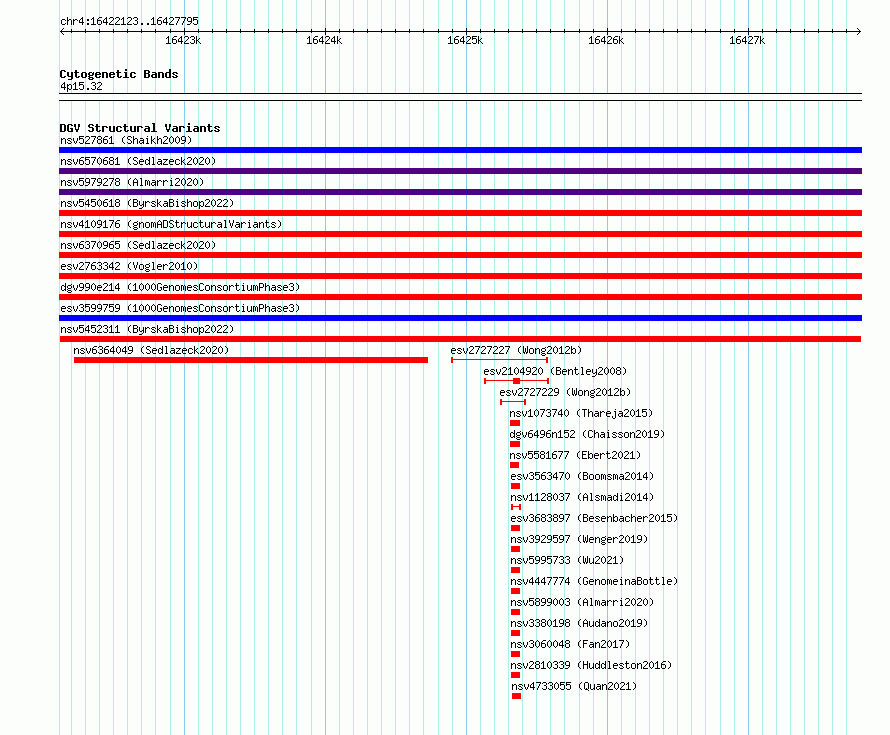Click esv2727229 (Wong2012b) label
Screen dimensions: 890x735
[565, 392]
